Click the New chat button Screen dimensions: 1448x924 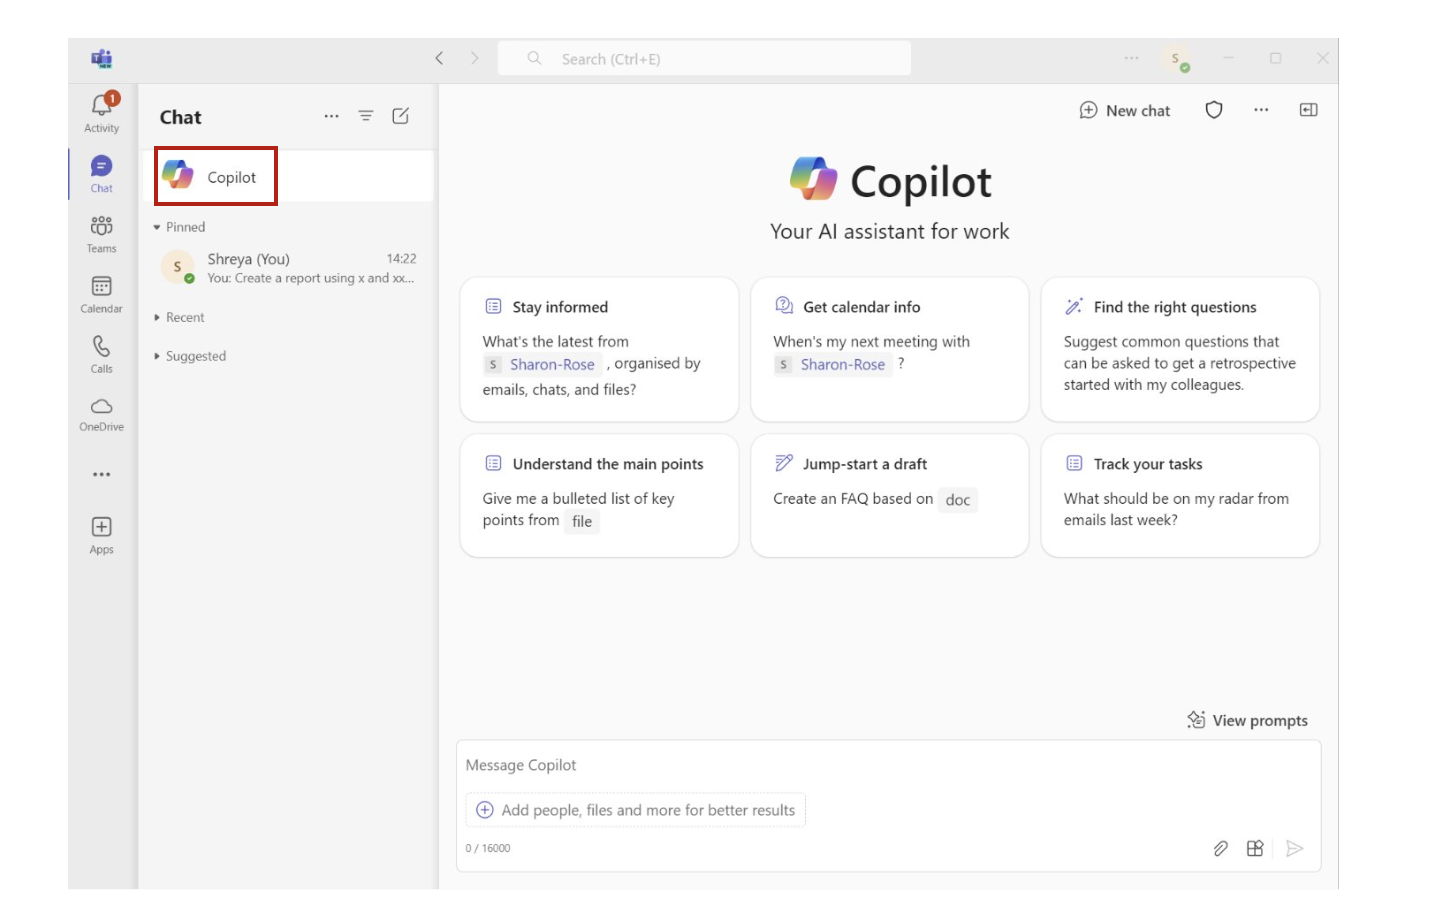point(1125,110)
